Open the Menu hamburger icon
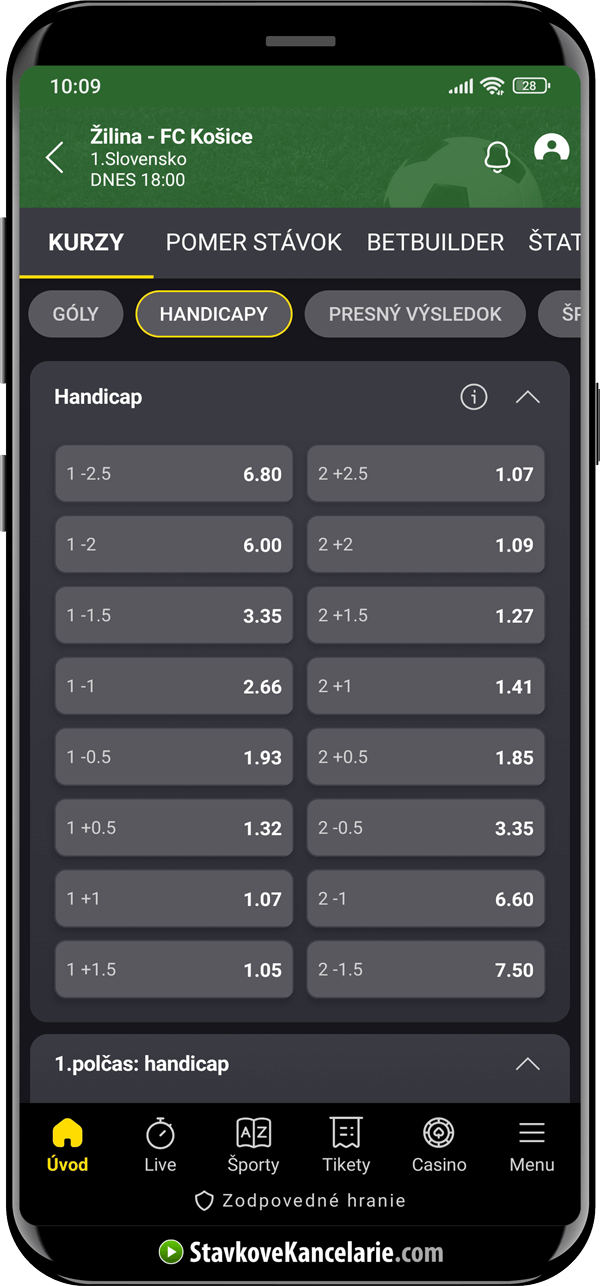The height and width of the screenshot is (1286, 600). tap(532, 1133)
